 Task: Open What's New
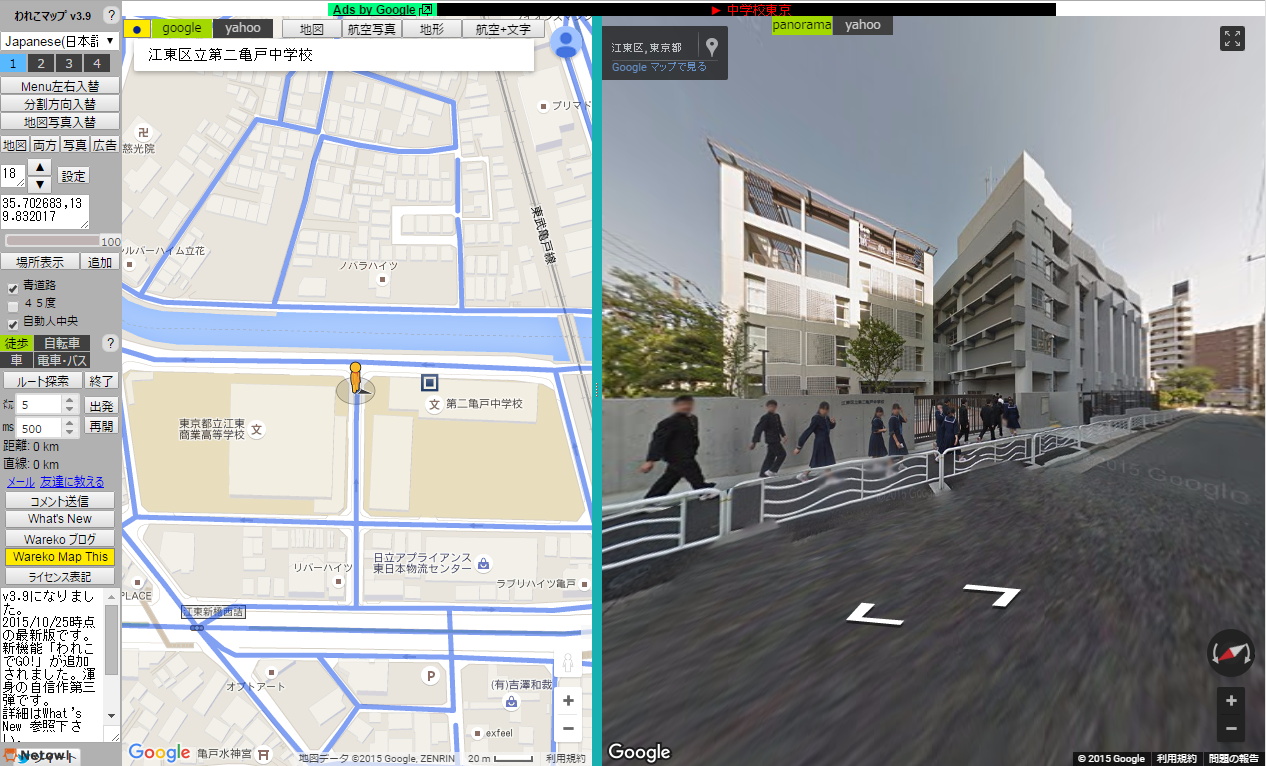pos(60,519)
